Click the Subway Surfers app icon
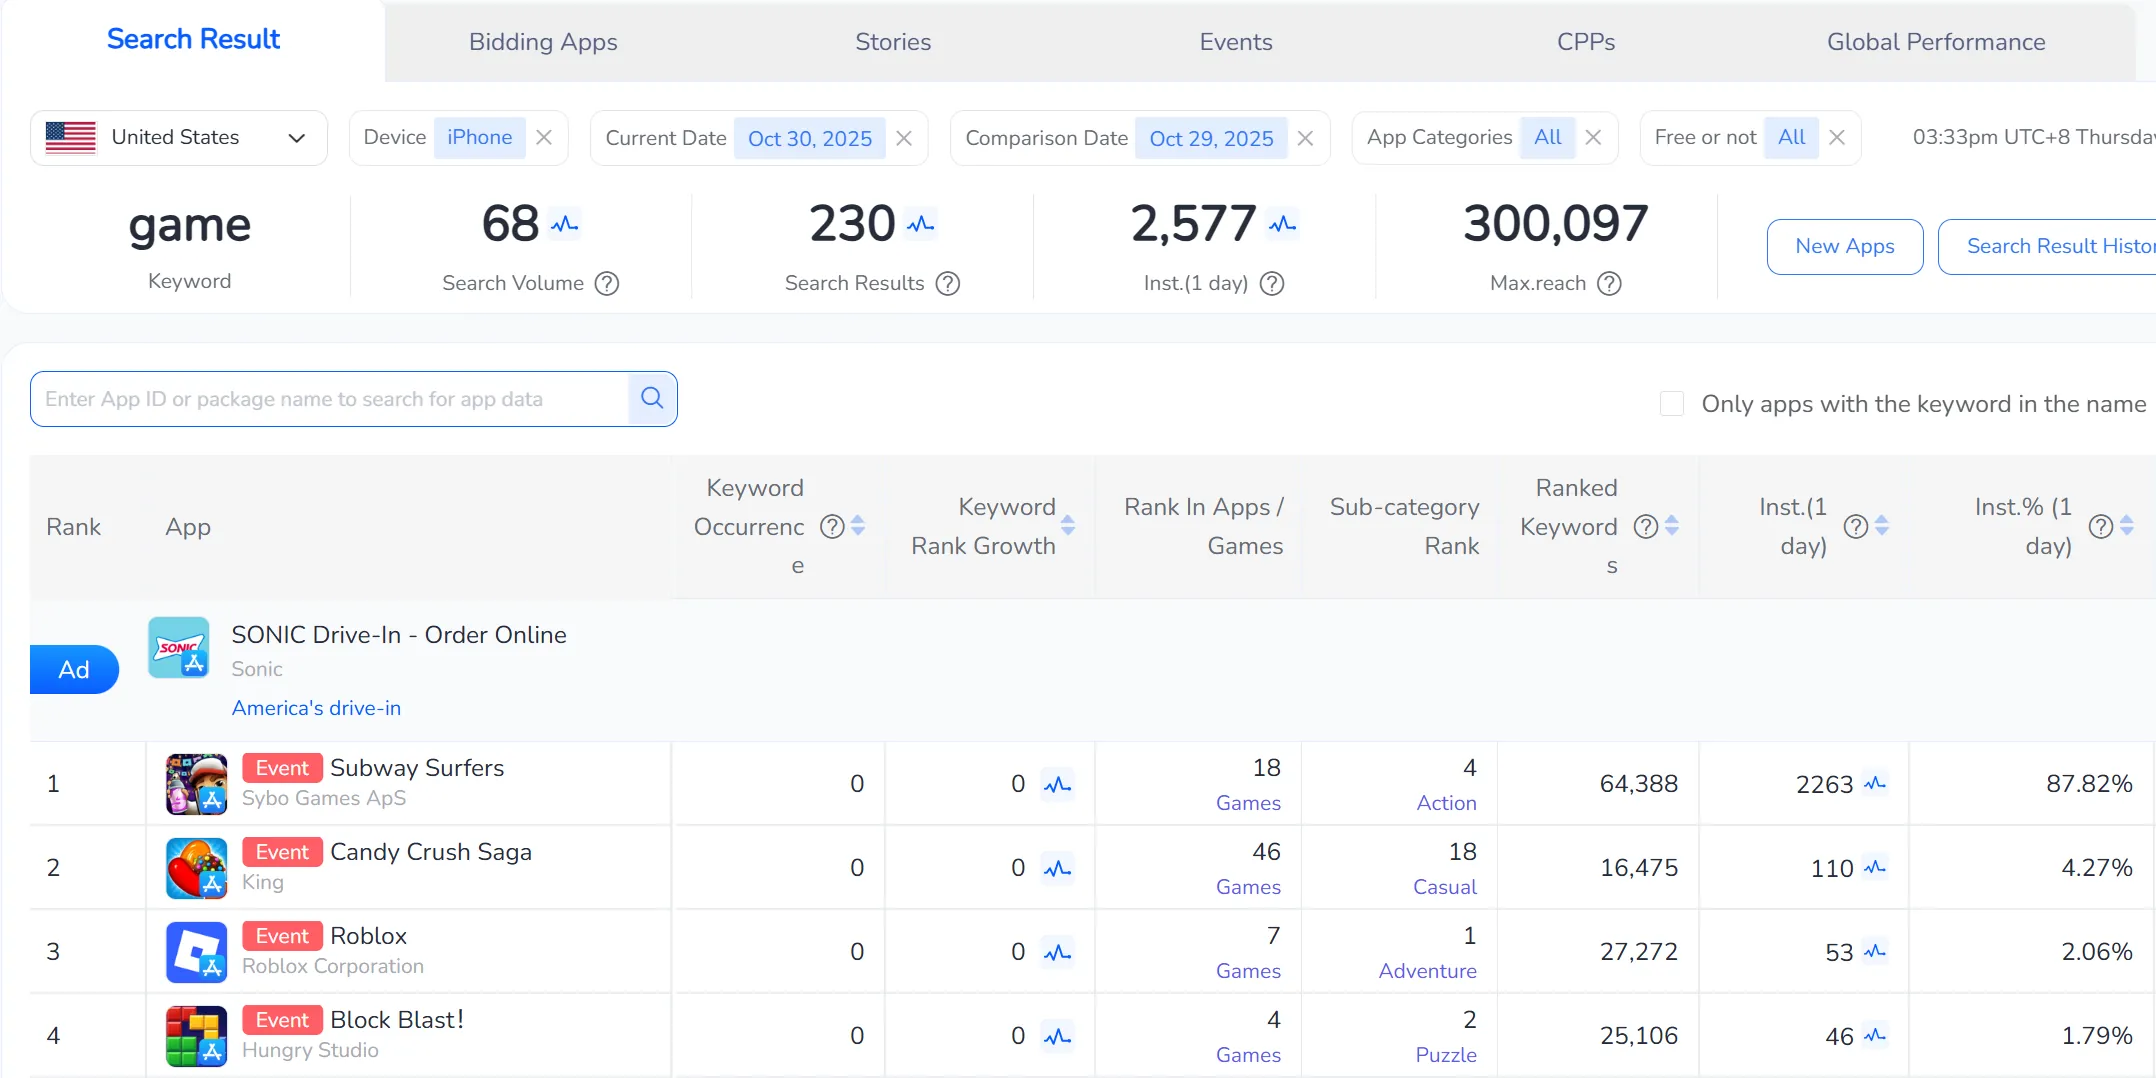This screenshot has height=1078, width=2156. [196, 784]
